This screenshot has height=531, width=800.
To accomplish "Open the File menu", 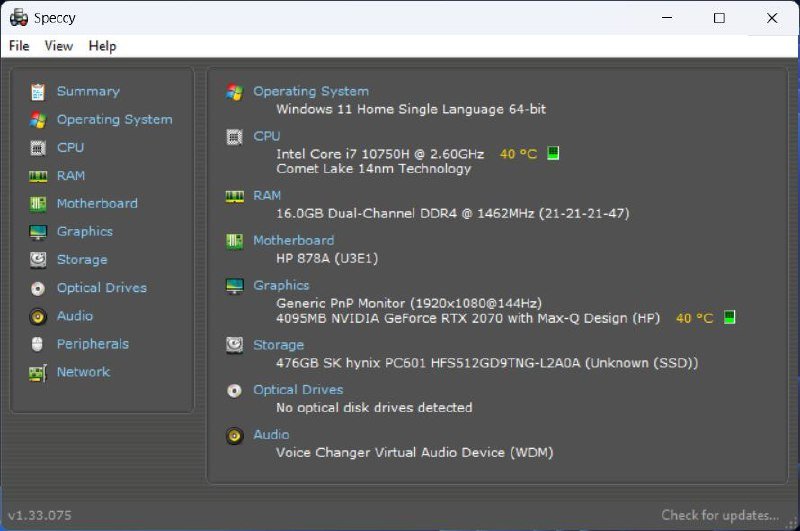I will [19, 46].
